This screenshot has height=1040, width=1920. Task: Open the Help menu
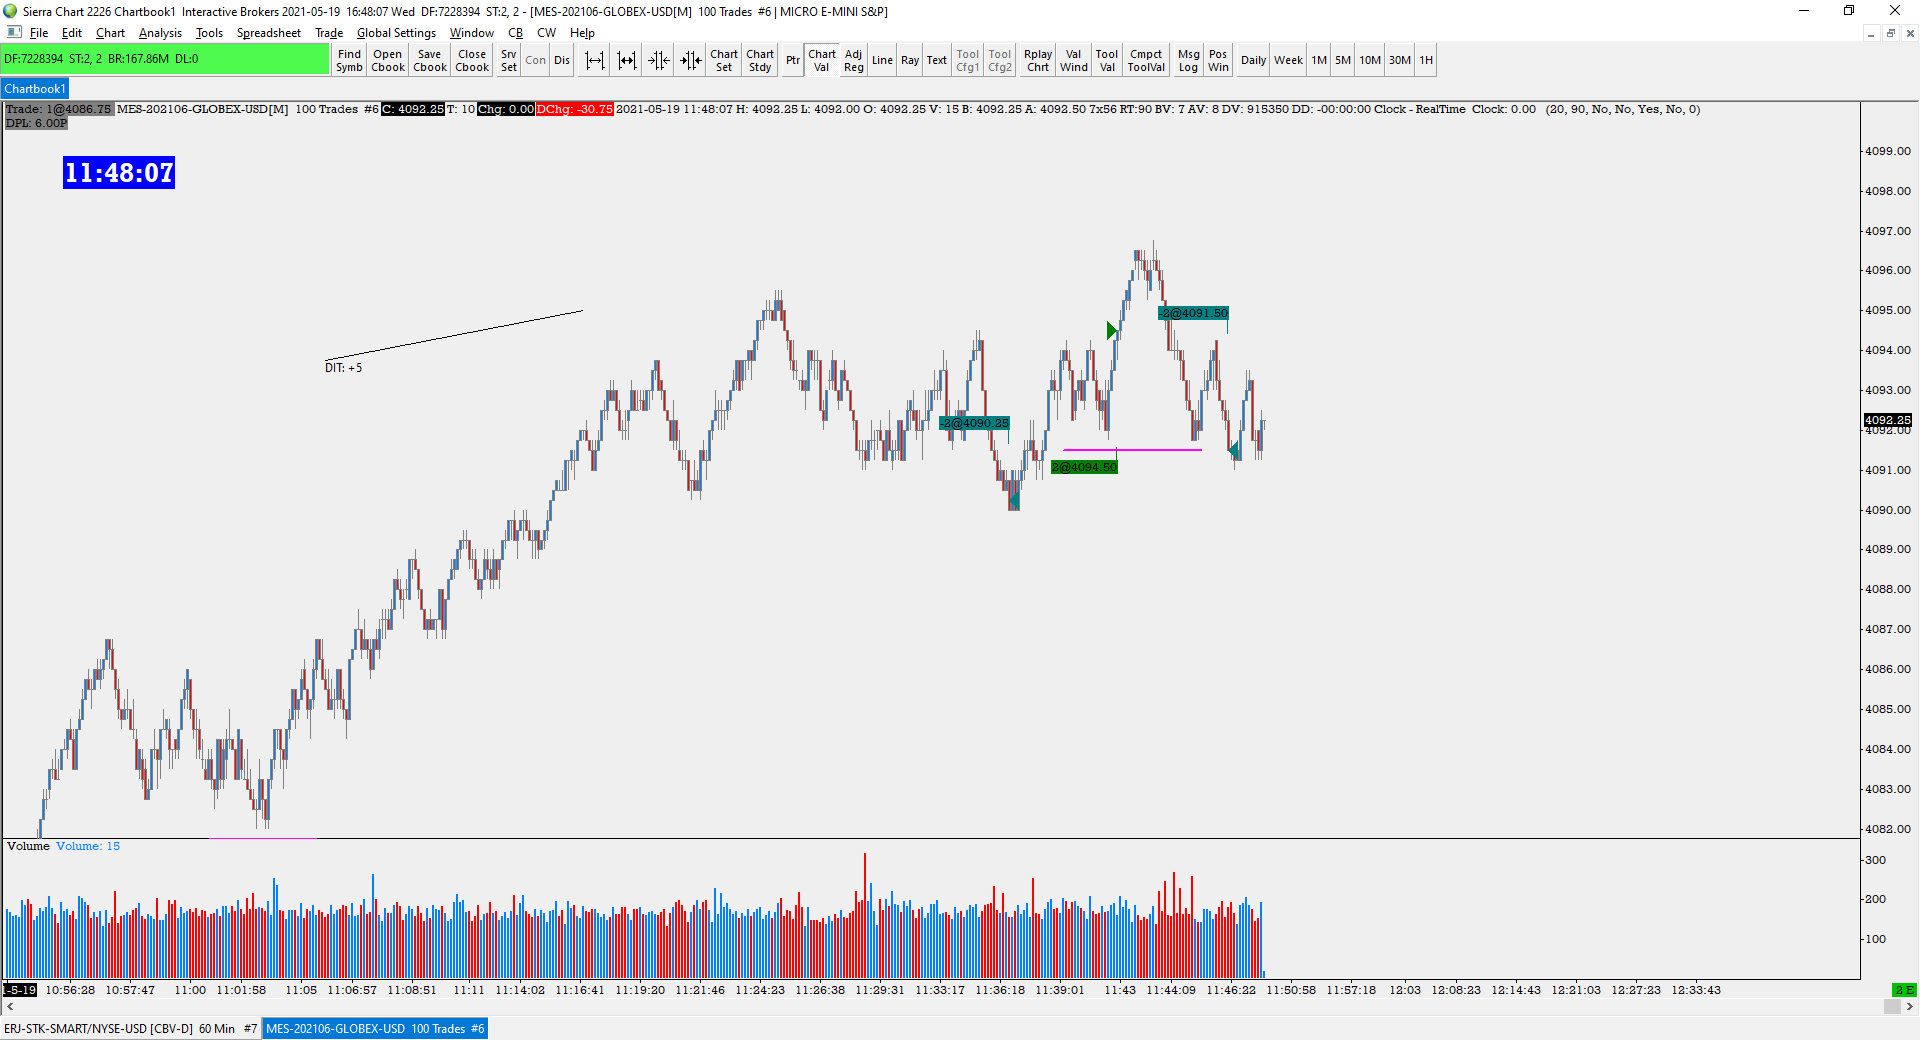point(582,33)
